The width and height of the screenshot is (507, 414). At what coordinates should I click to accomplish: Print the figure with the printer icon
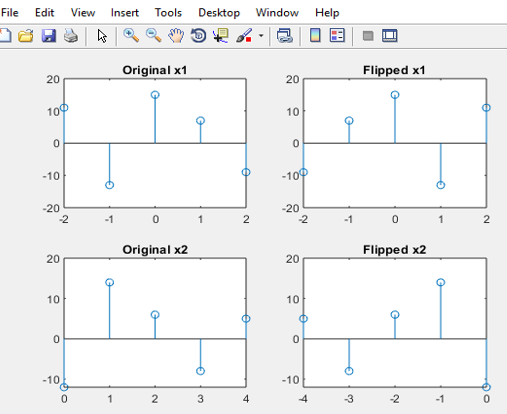[x=71, y=35]
